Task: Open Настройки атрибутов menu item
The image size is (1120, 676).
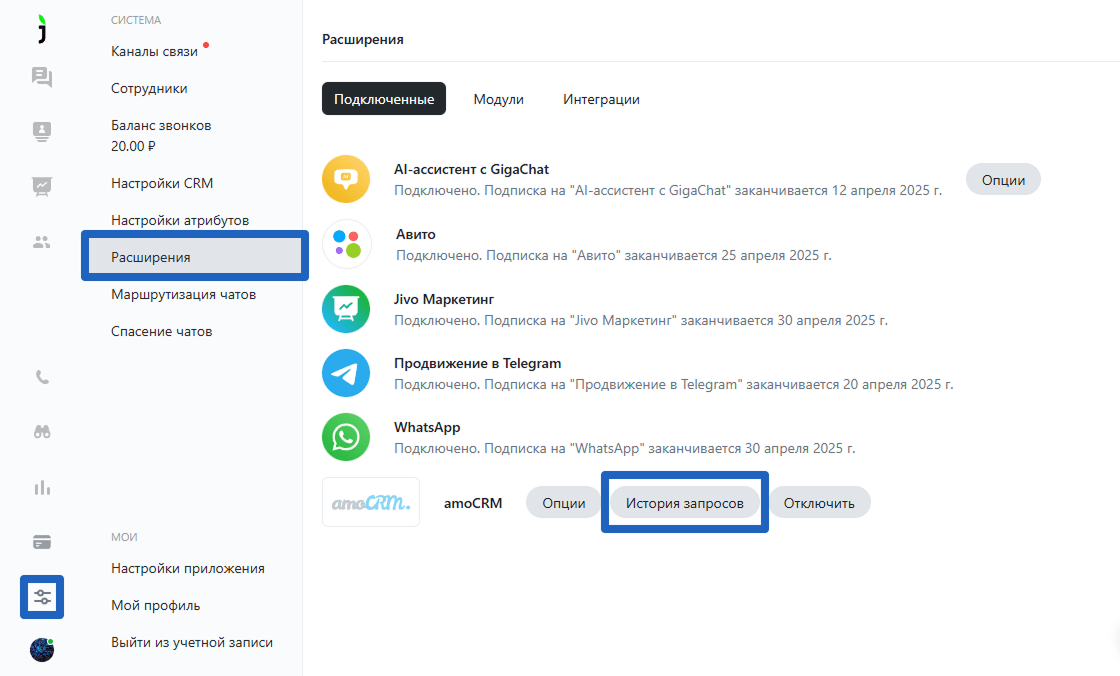Action: coord(180,220)
